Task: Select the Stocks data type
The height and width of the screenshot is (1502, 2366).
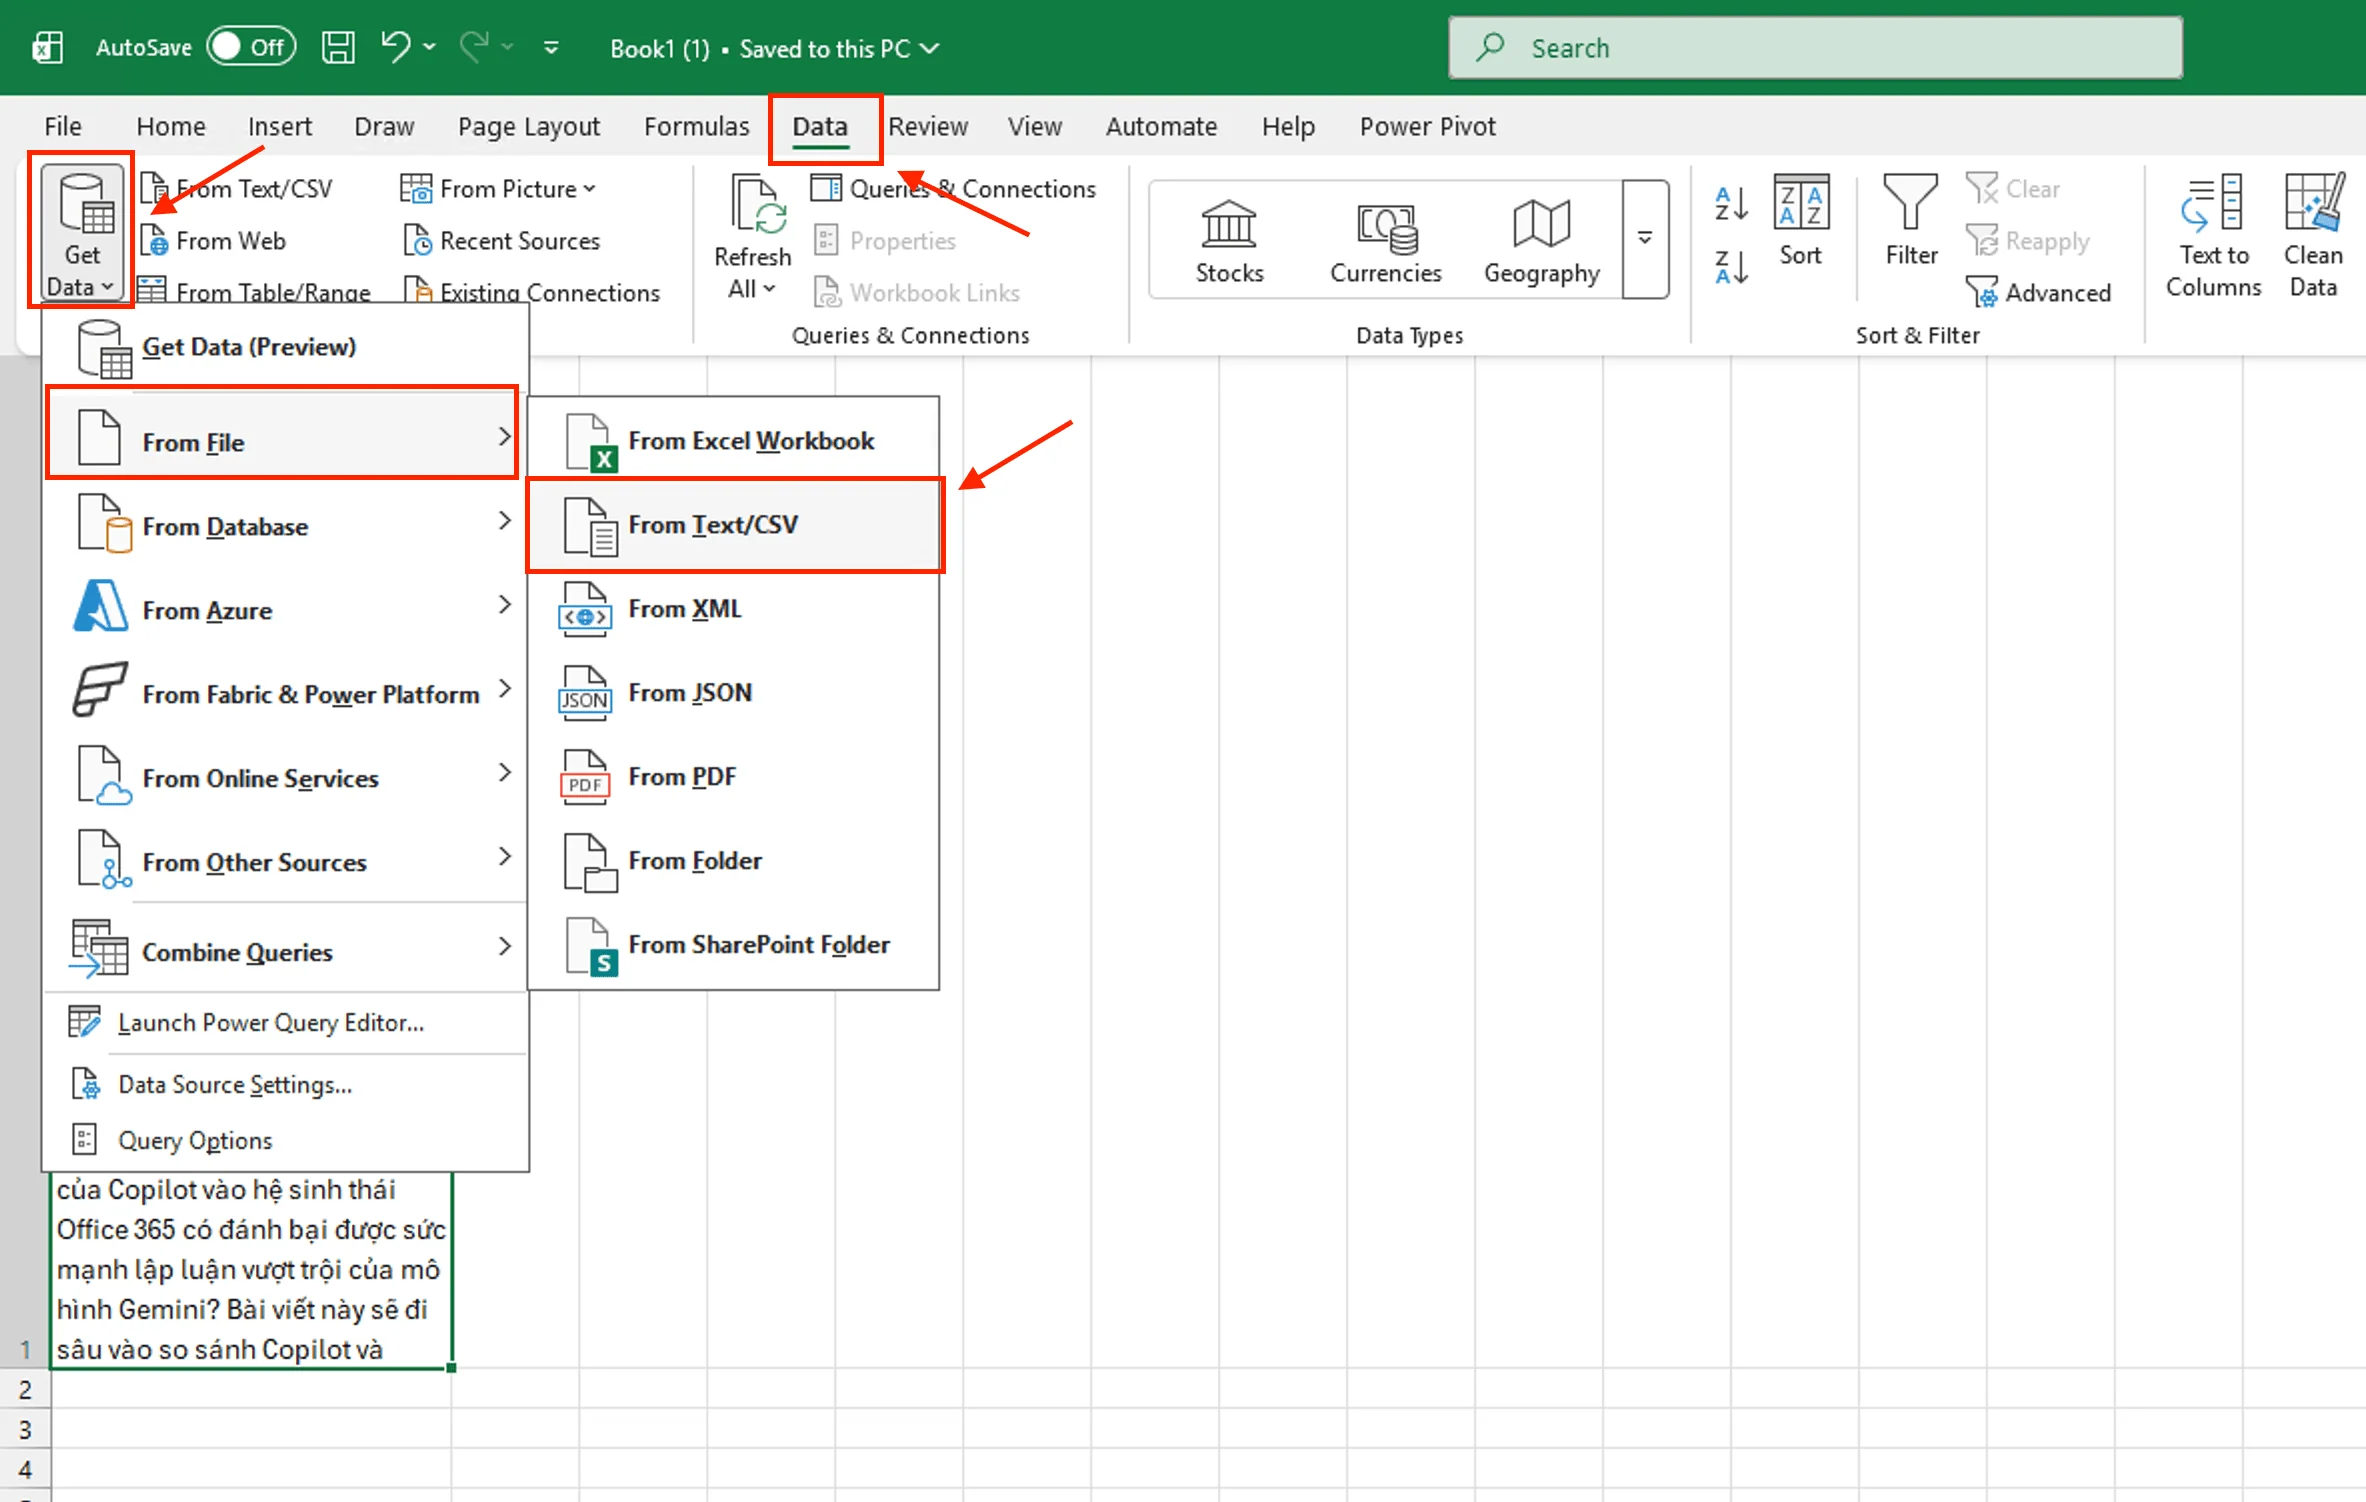Action: click(x=1228, y=240)
